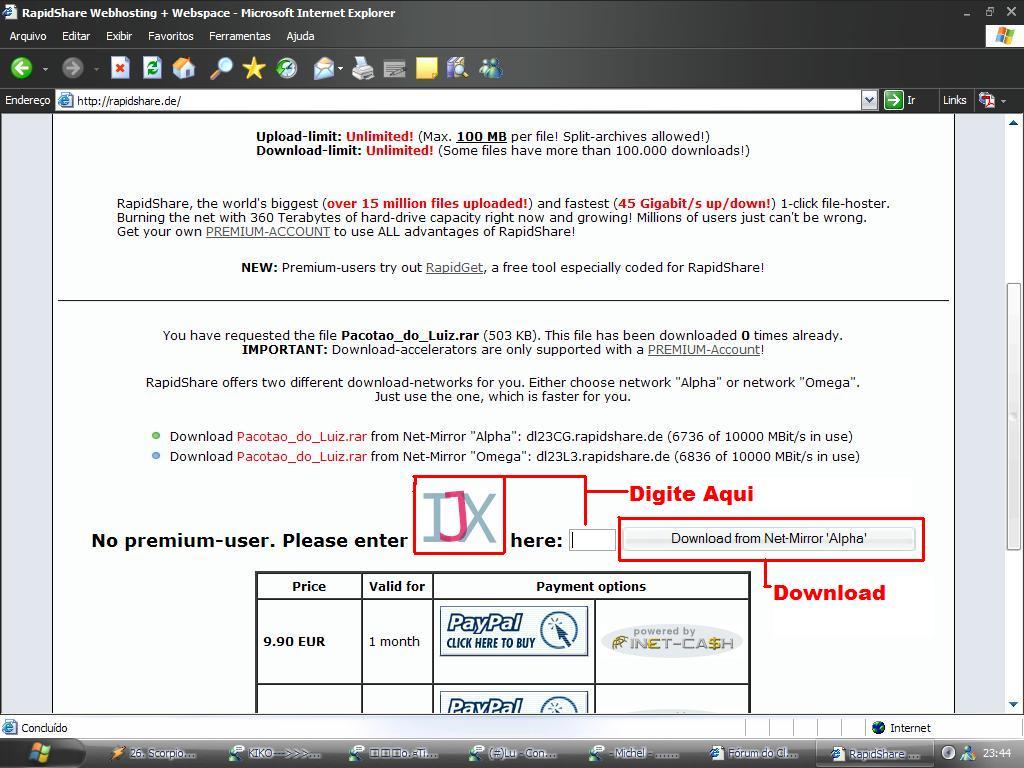Click the icon right of Links
Viewport: 1024px width, 768px height.
pos(986,101)
